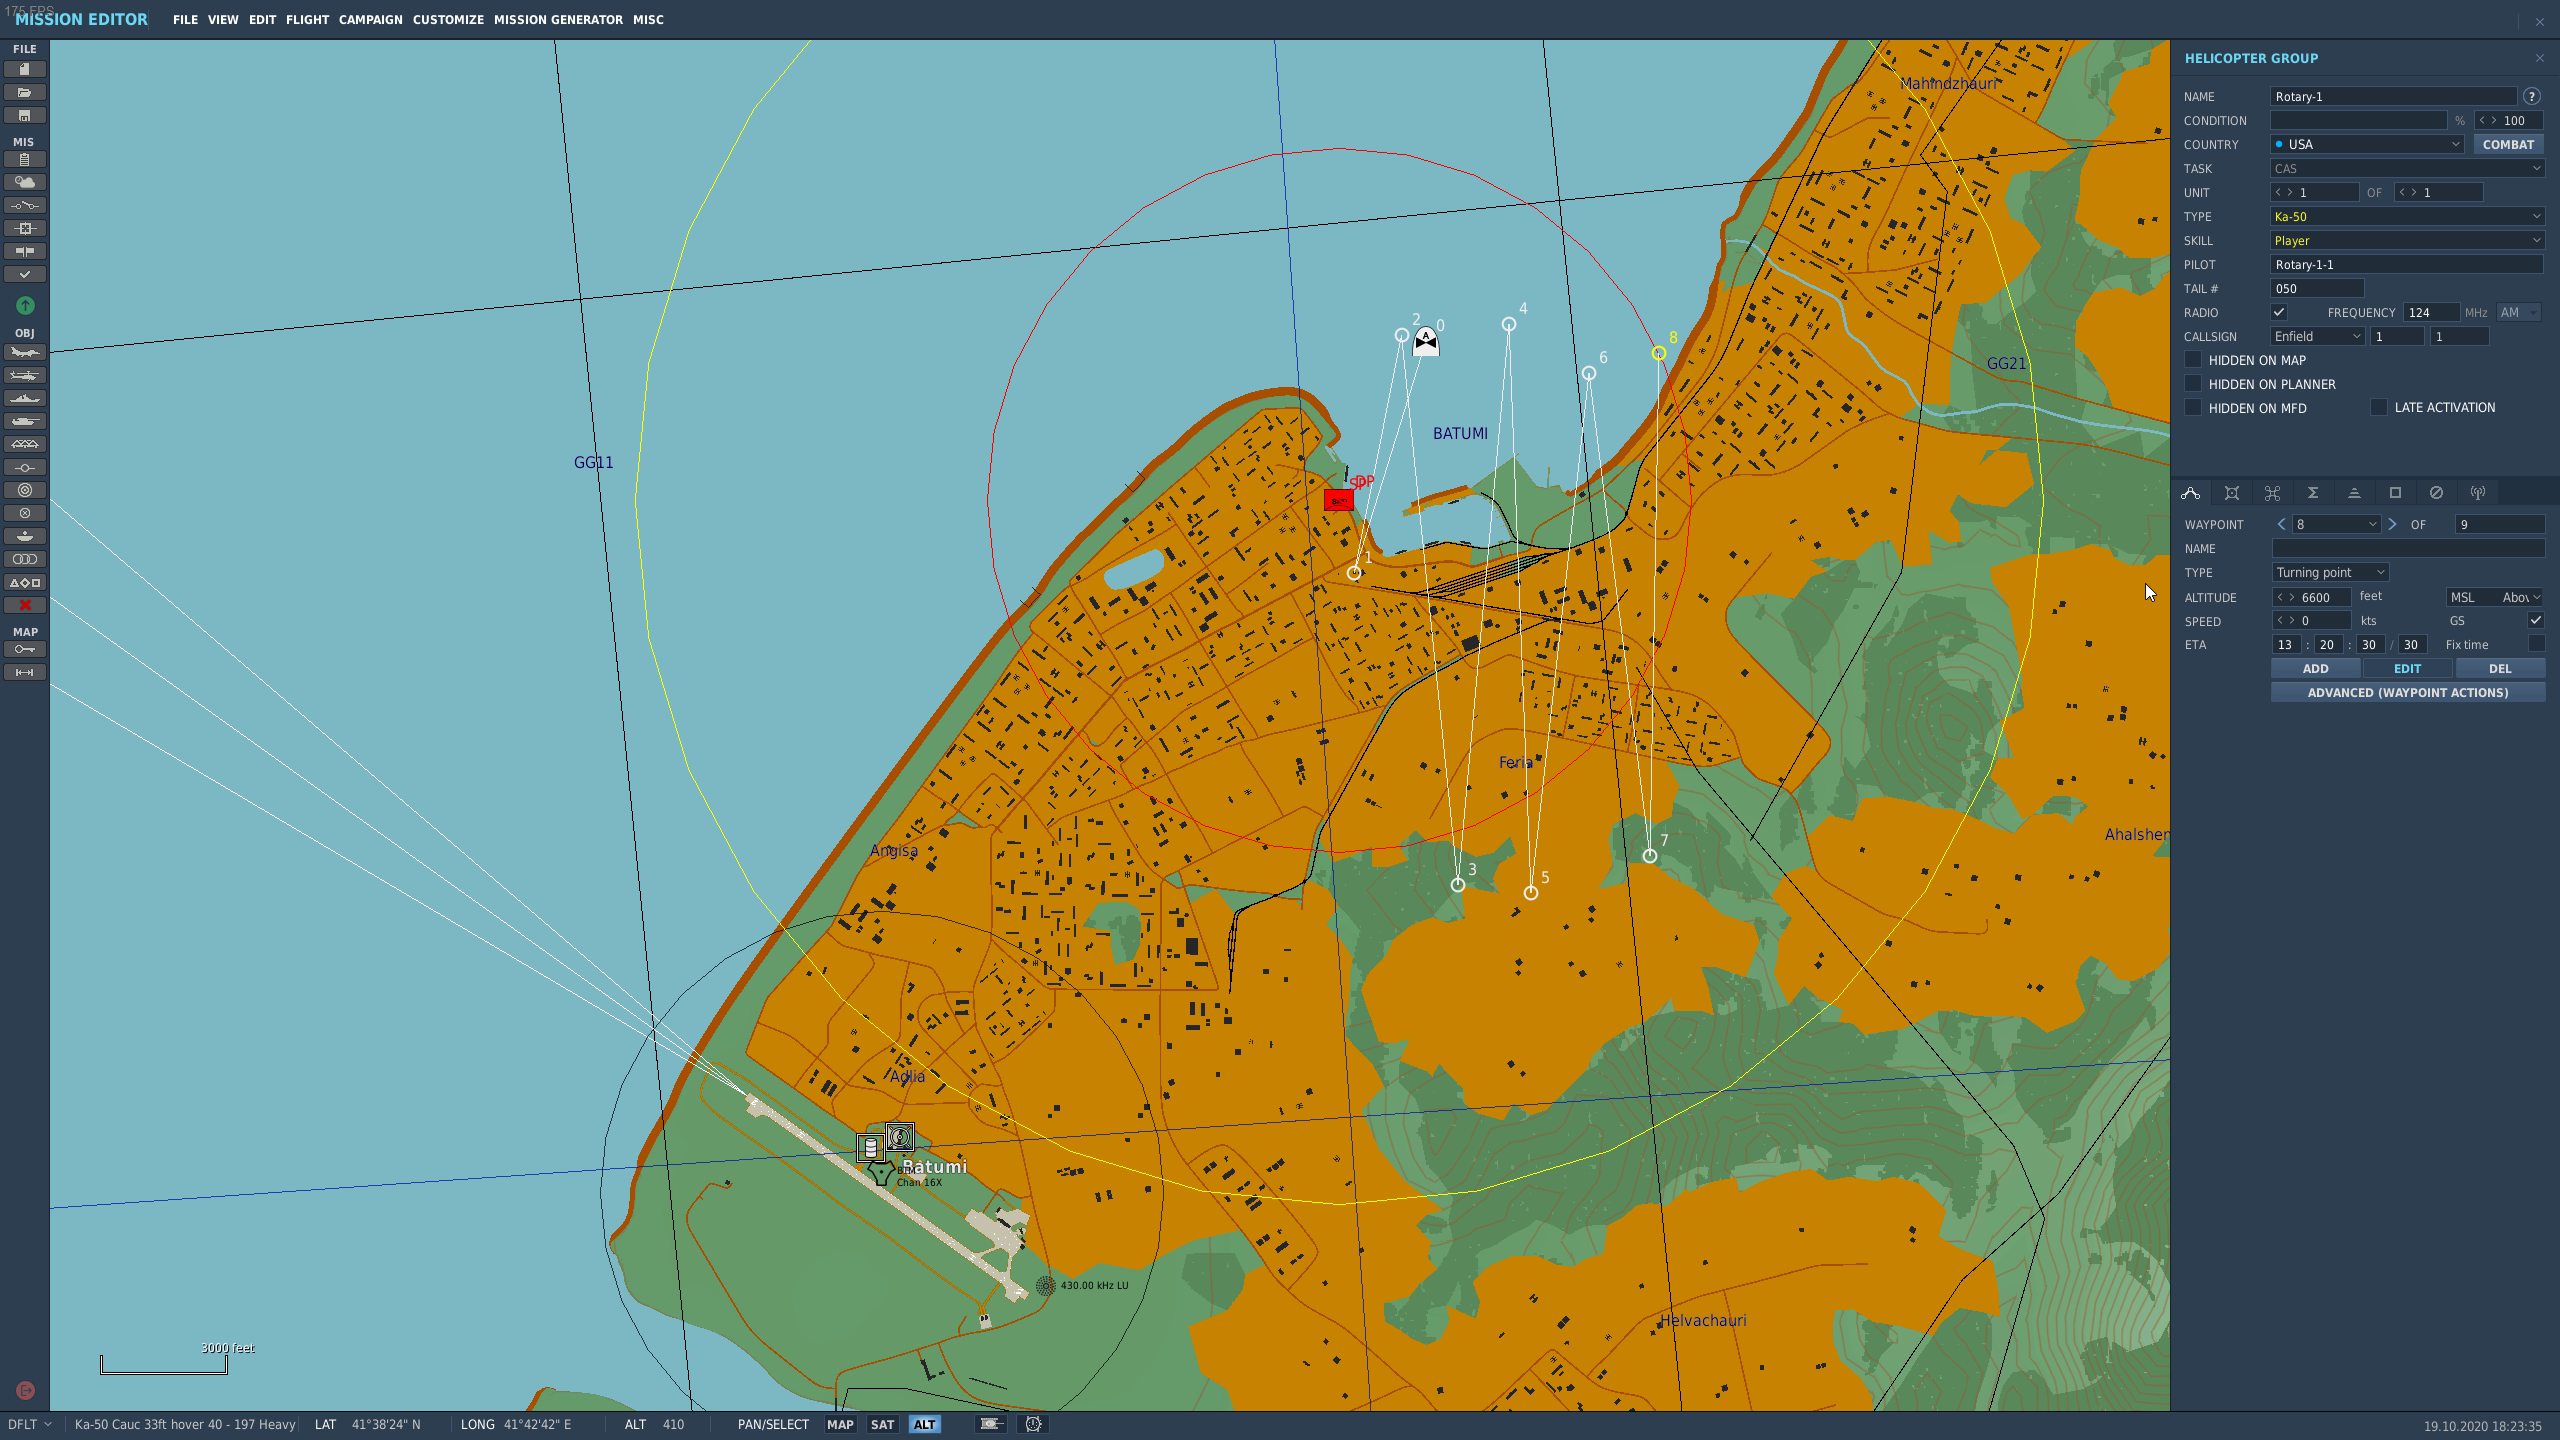
Task: Select the ship group placement tool
Action: tap(25, 398)
